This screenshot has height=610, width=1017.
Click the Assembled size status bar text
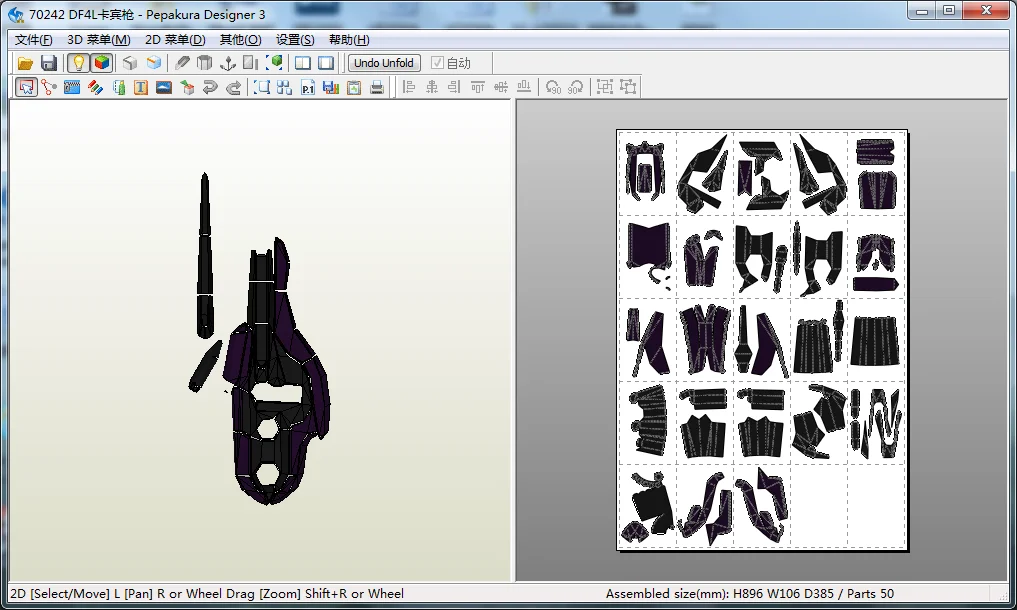749,593
